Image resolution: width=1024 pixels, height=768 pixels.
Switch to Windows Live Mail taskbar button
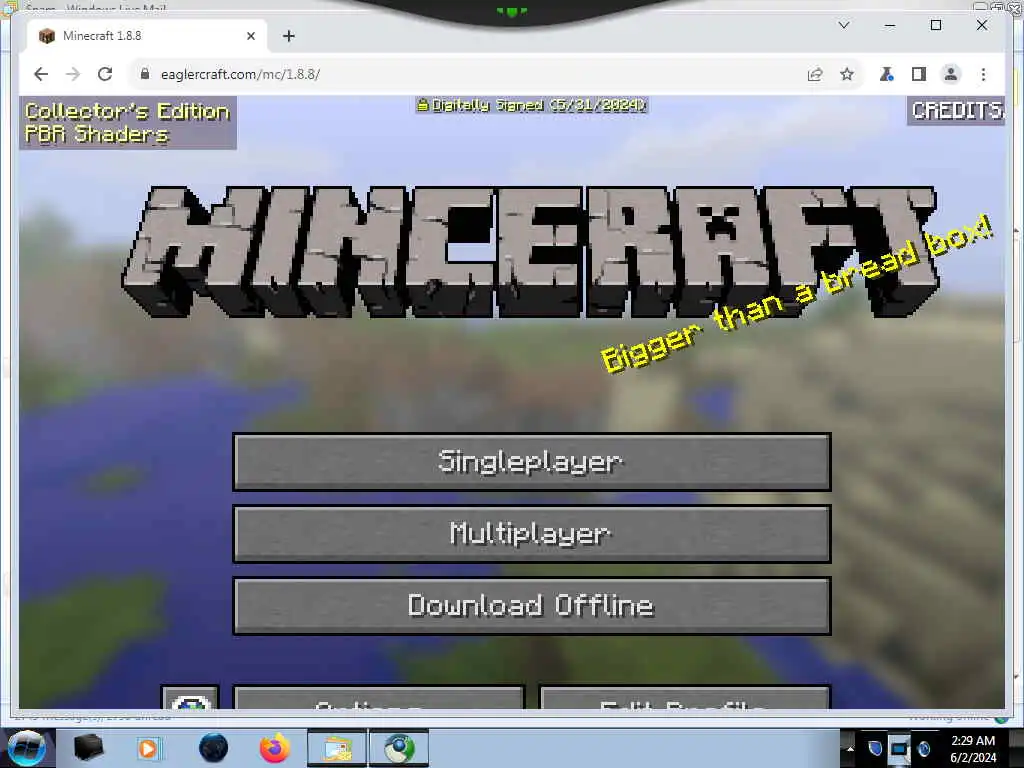338,748
